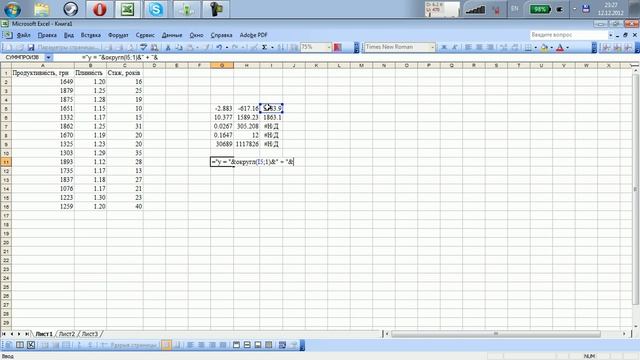Click the red help icon next to zoom
640x360 pixels.
pyautogui.click(x=338, y=48)
